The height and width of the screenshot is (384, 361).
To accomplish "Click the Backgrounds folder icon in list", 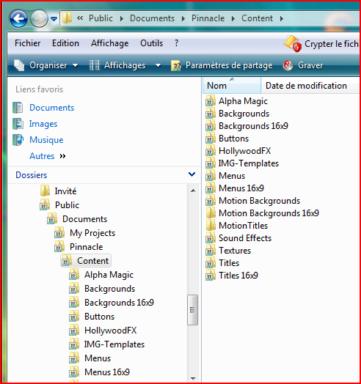I will tap(210, 114).
